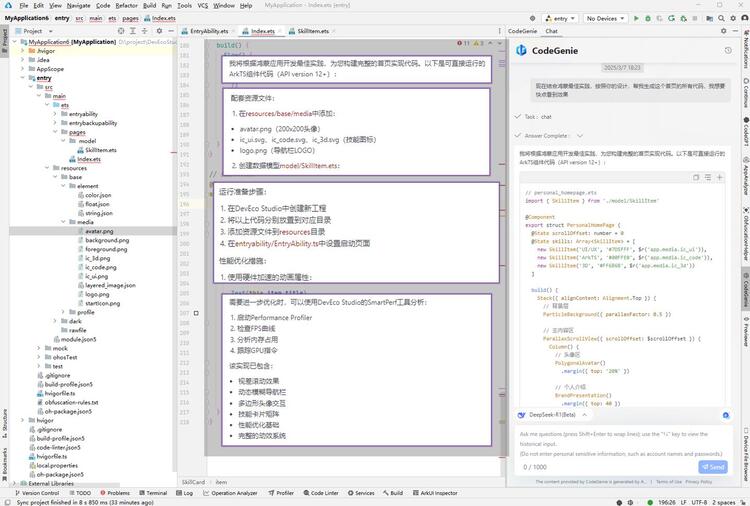This screenshot has width=750, height=506.
Task: Click the Send button in CodeGenie
Action: [x=713, y=467]
